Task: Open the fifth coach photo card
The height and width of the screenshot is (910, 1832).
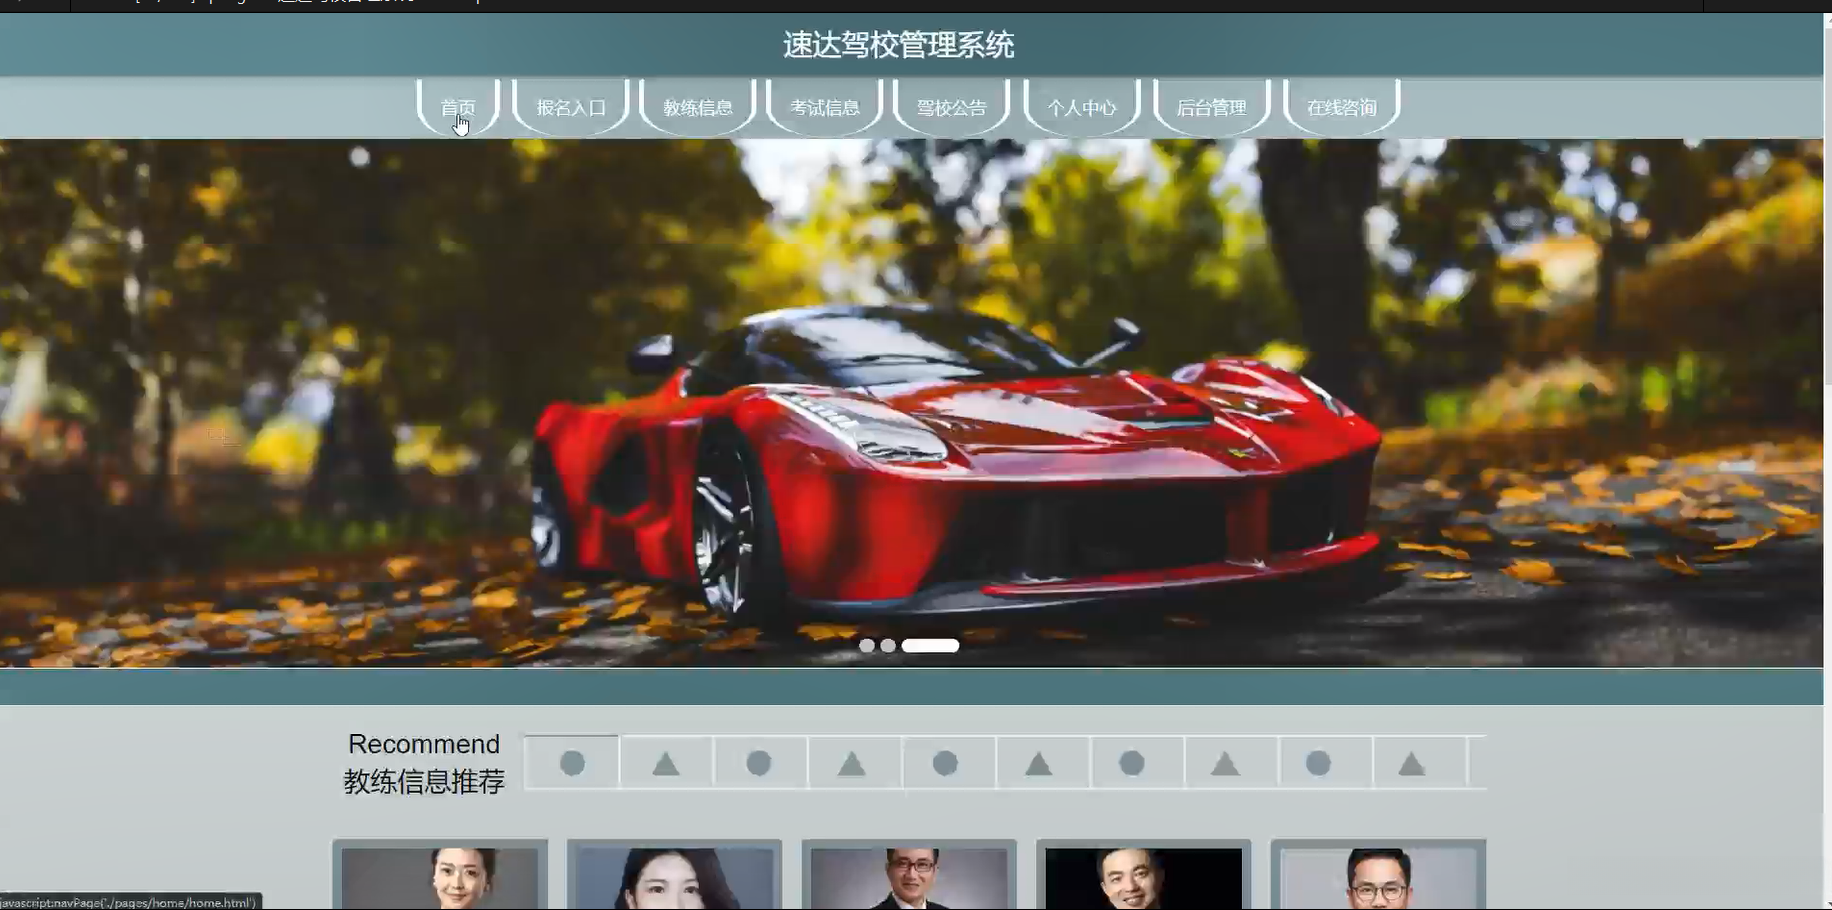Action: (1378, 875)
